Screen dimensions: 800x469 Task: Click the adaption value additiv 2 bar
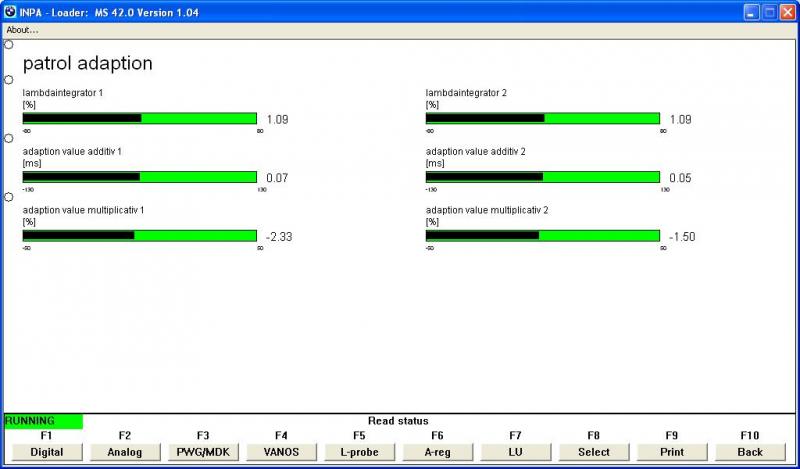pos(543,177)
